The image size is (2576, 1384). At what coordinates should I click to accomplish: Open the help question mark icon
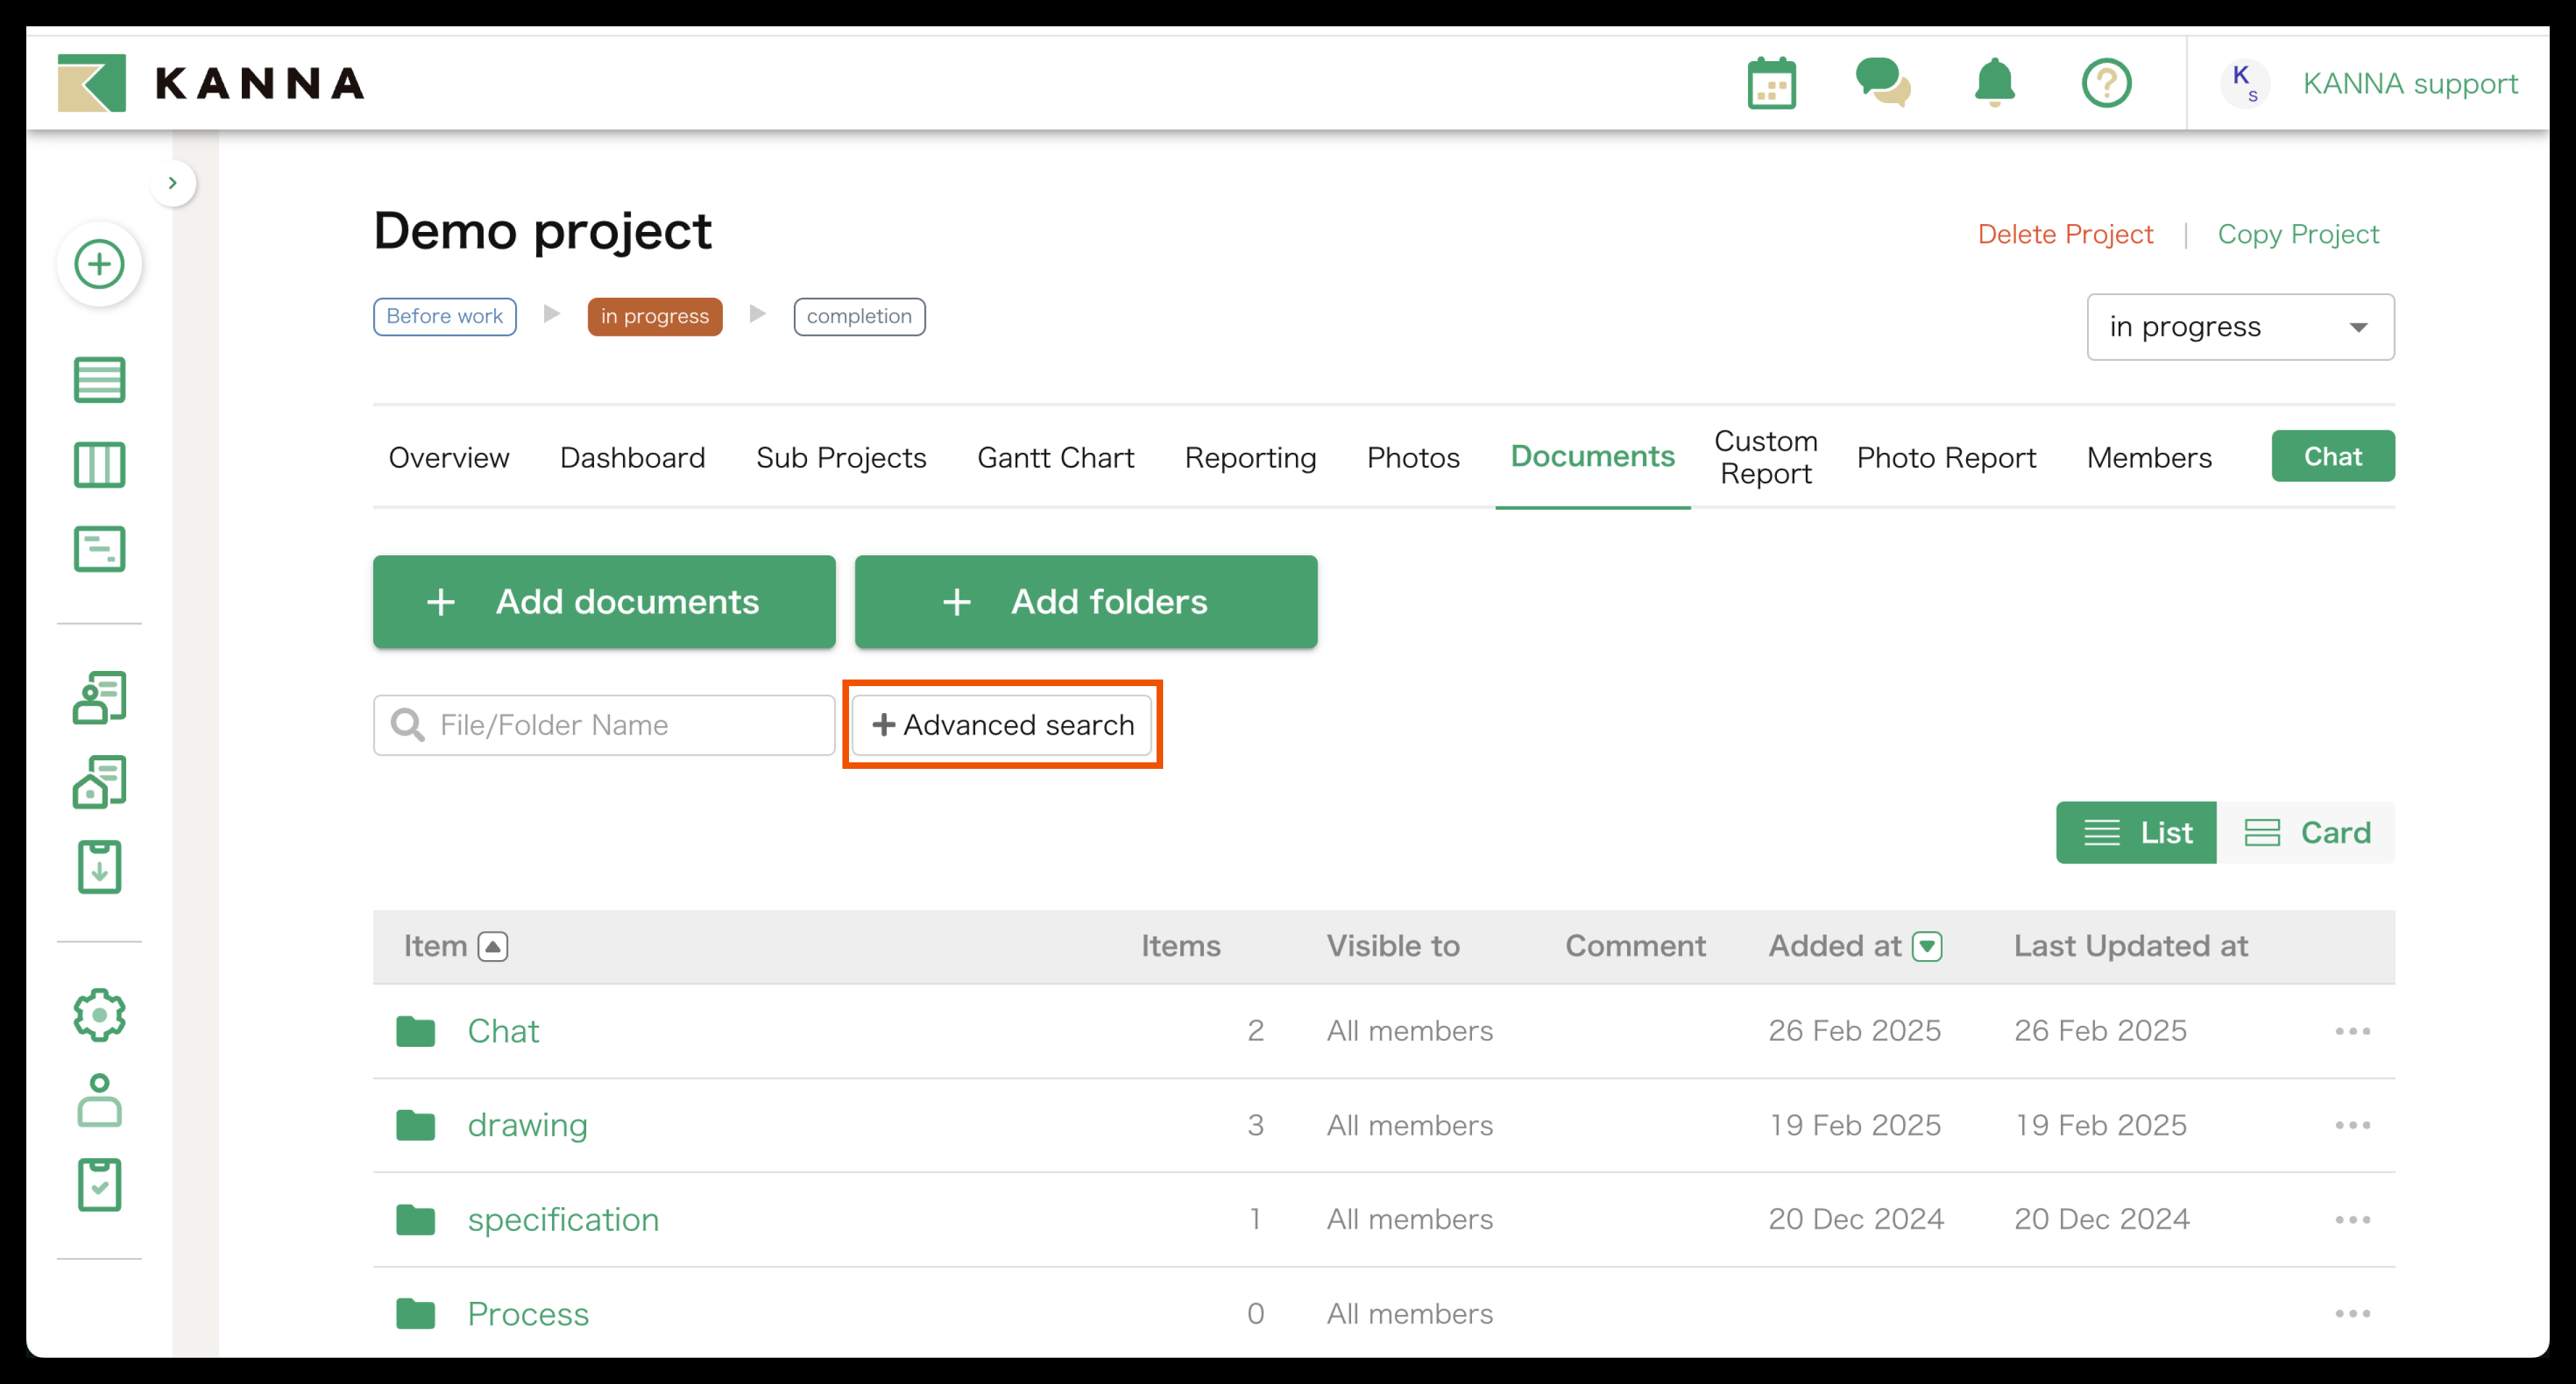tap(2106, 83)
